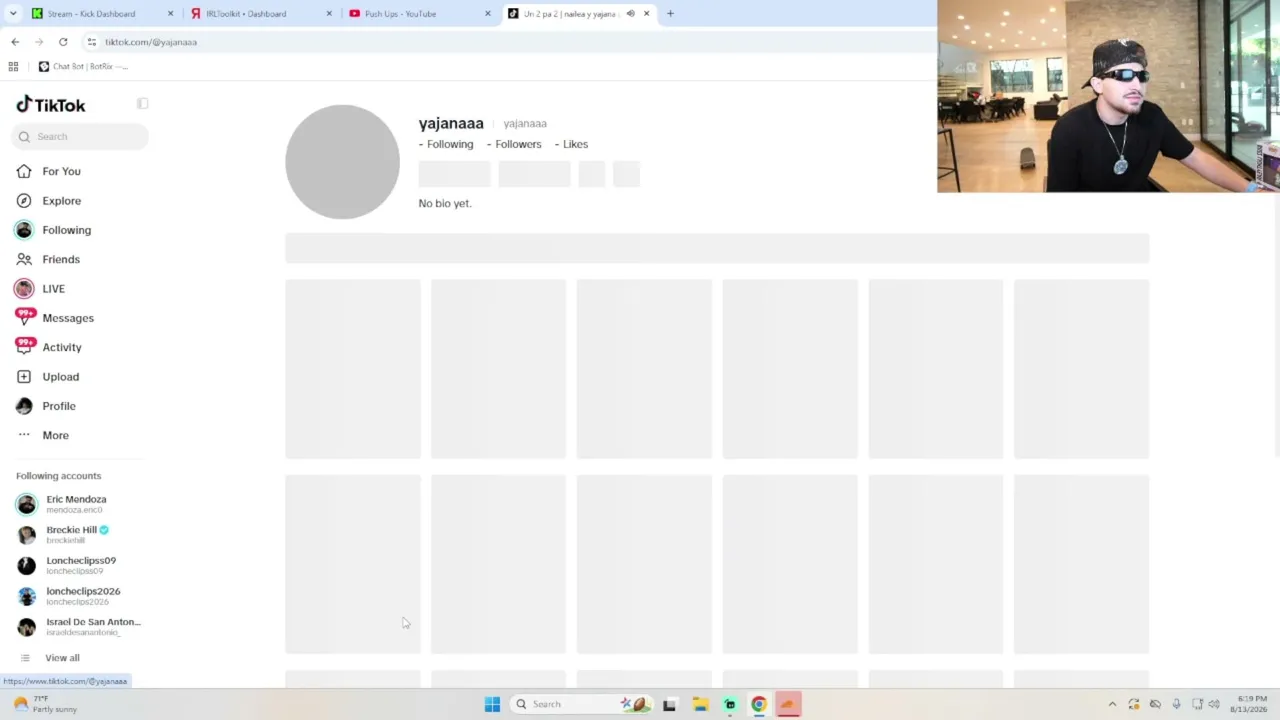Close the Push Ups - YouTube tab
Image resolution: width=1280 pixels, height=720 pixels.
pos(488,13)
